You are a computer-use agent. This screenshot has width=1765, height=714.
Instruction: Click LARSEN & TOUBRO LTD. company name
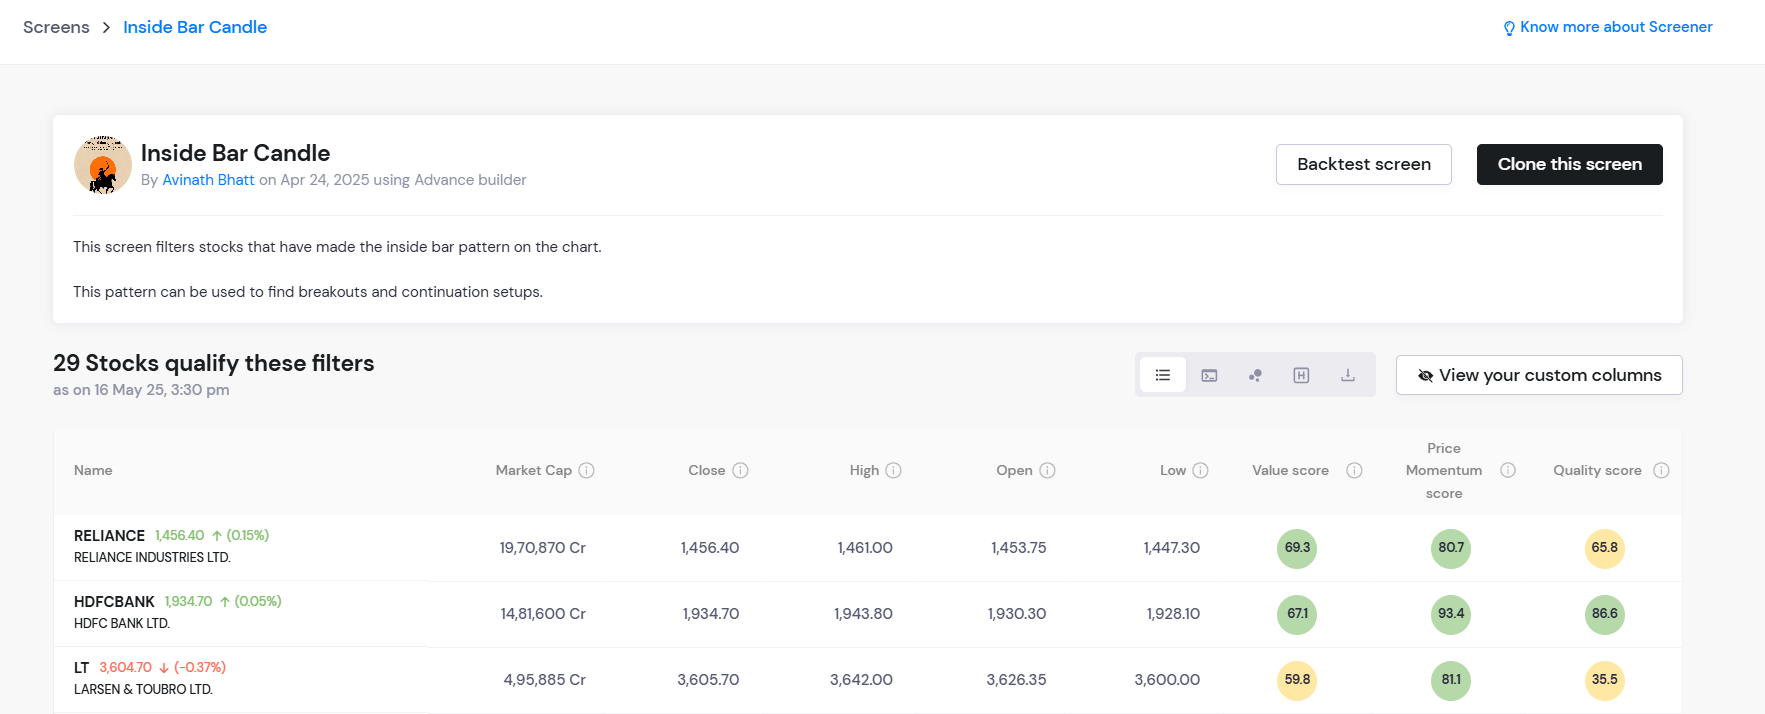coord(143,690)
